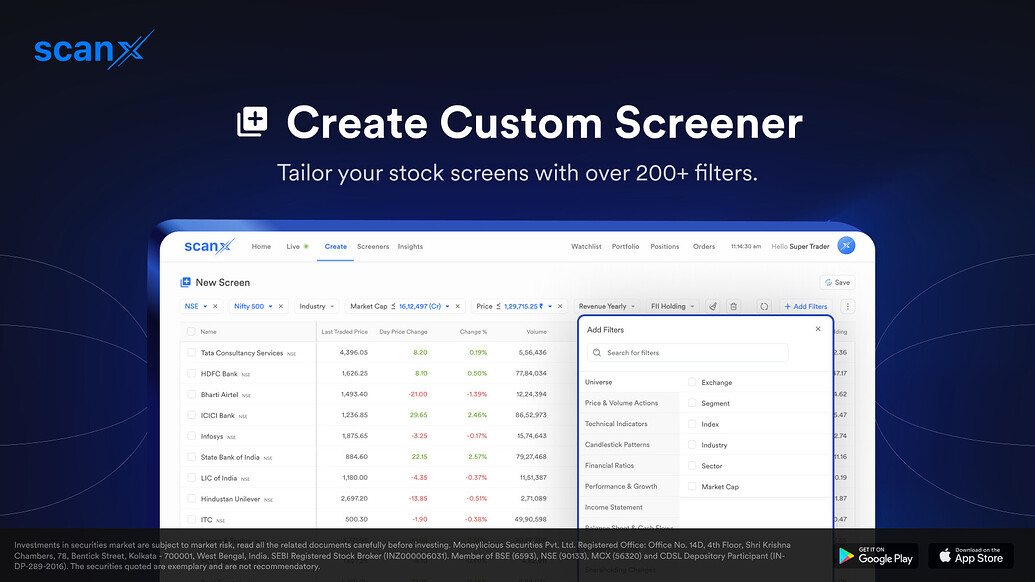Image resolution: width=1035 pixels, height=582 pixels.
Task: Click the search magnifier in Add Filters
Action: click(597, 352)
